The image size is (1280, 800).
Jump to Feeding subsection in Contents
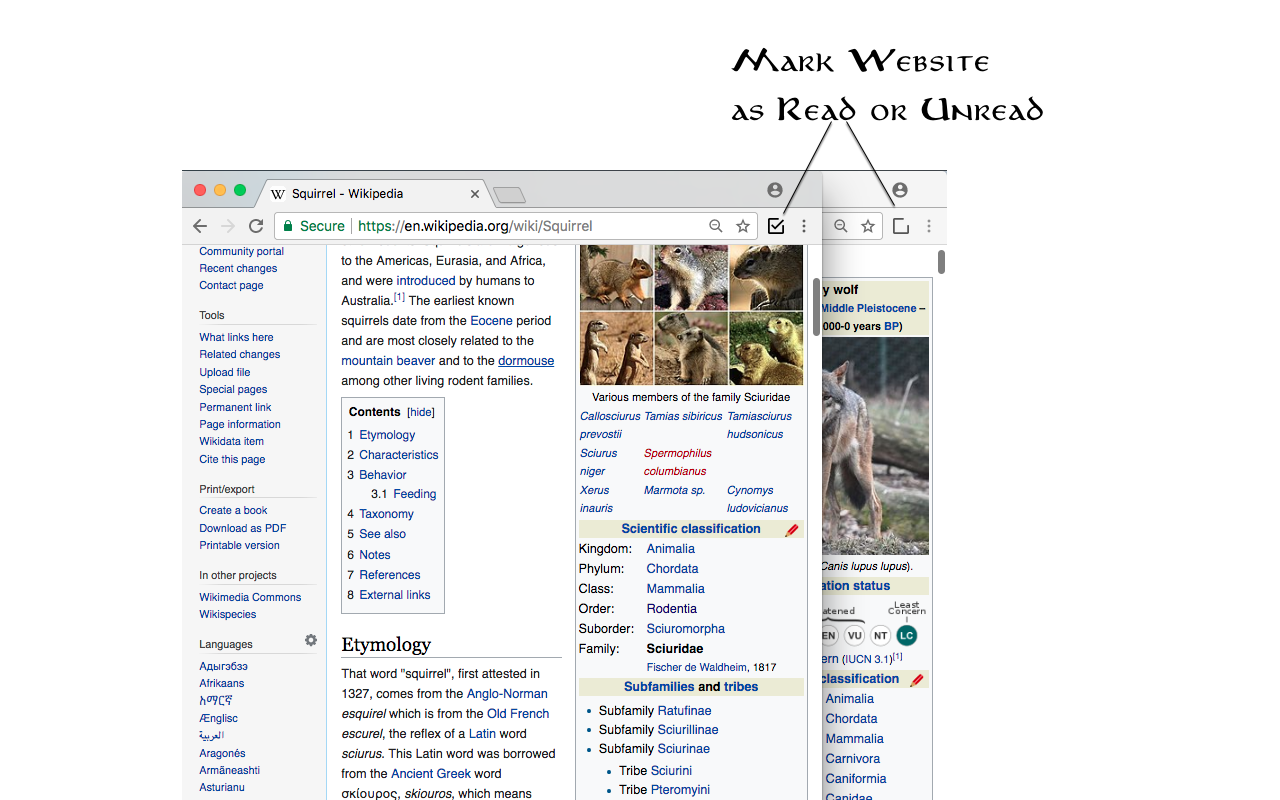pyautogui.click(x=415, y=494)
